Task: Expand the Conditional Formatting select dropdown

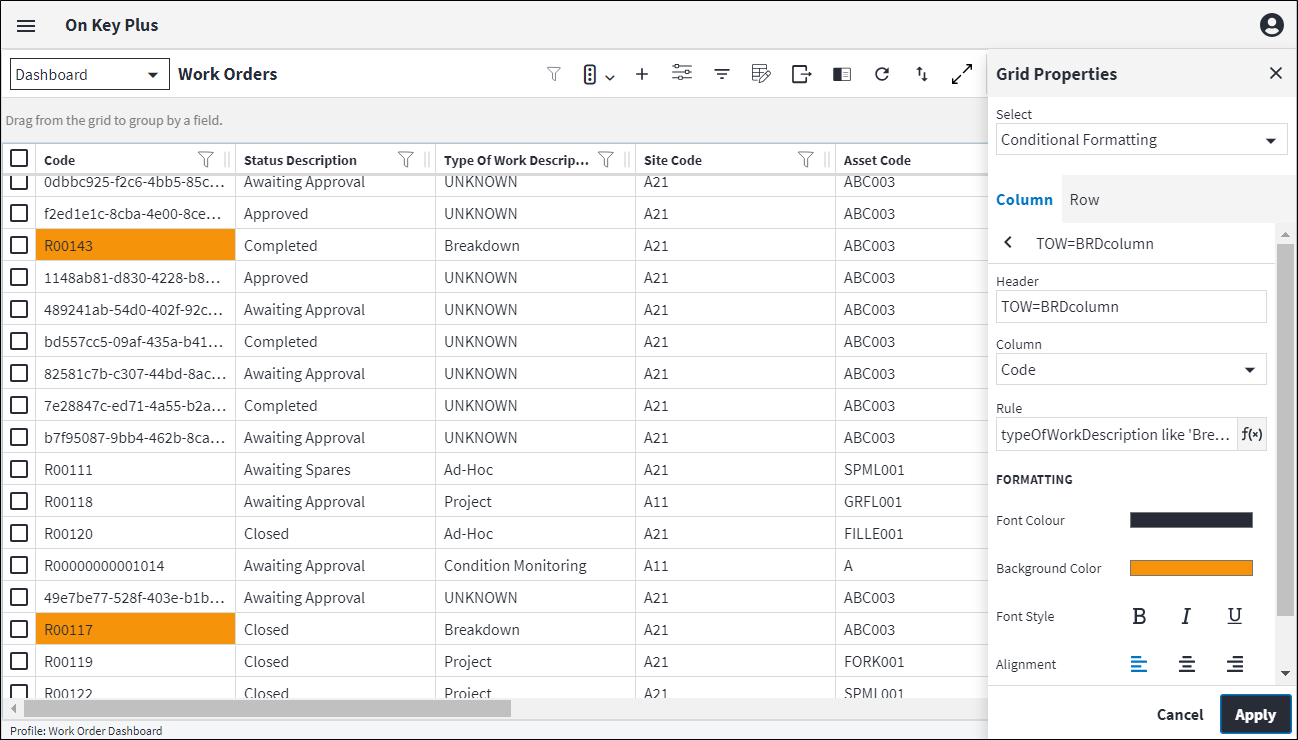Action: click(x=1141, y=140)
